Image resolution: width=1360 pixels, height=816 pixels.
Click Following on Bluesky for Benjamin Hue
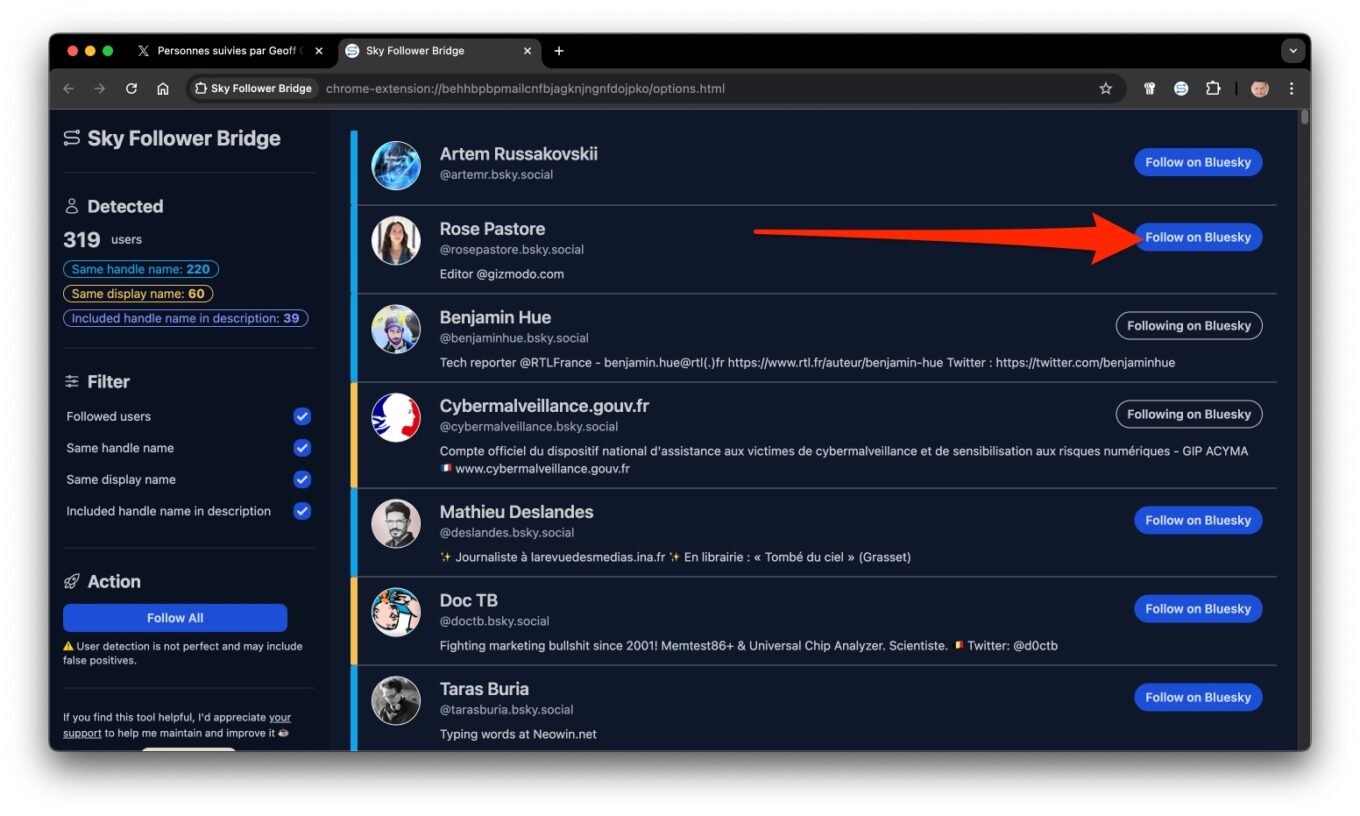1189,326
